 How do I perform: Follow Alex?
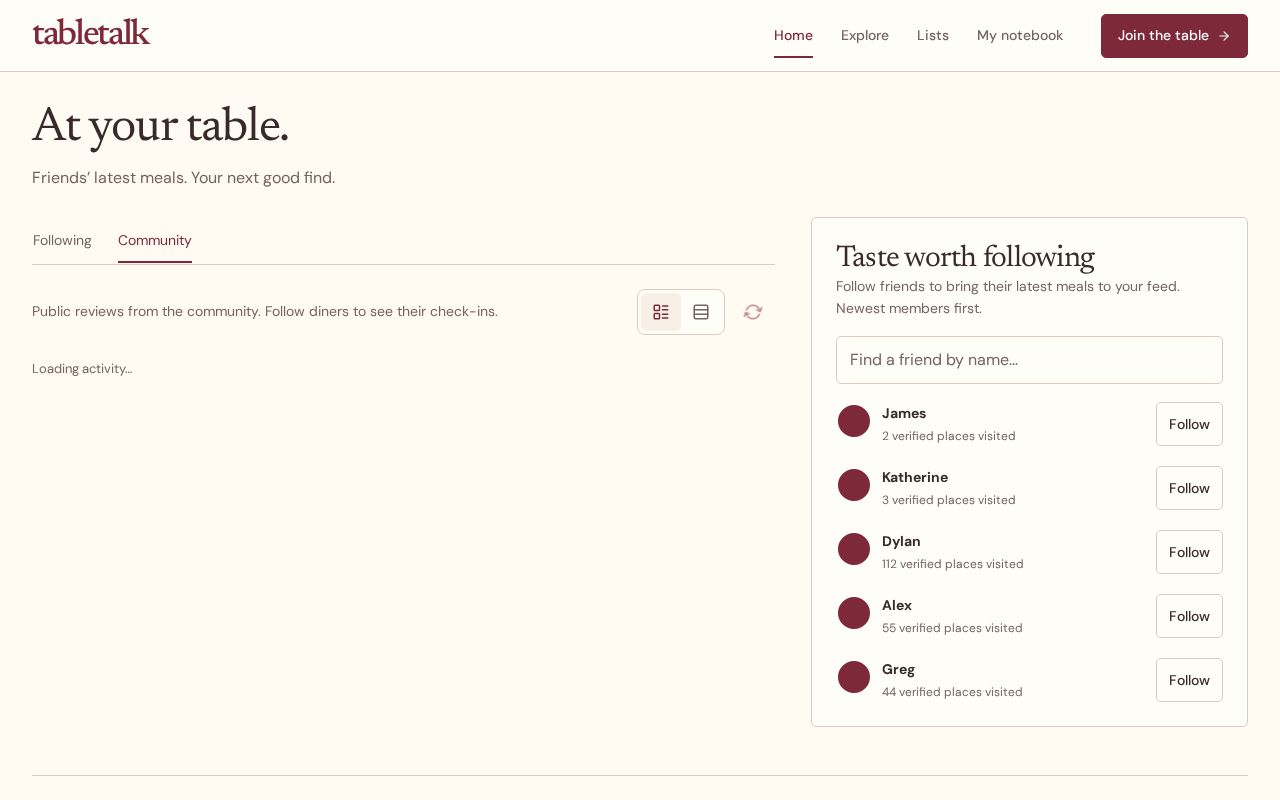pos(1189,616)
